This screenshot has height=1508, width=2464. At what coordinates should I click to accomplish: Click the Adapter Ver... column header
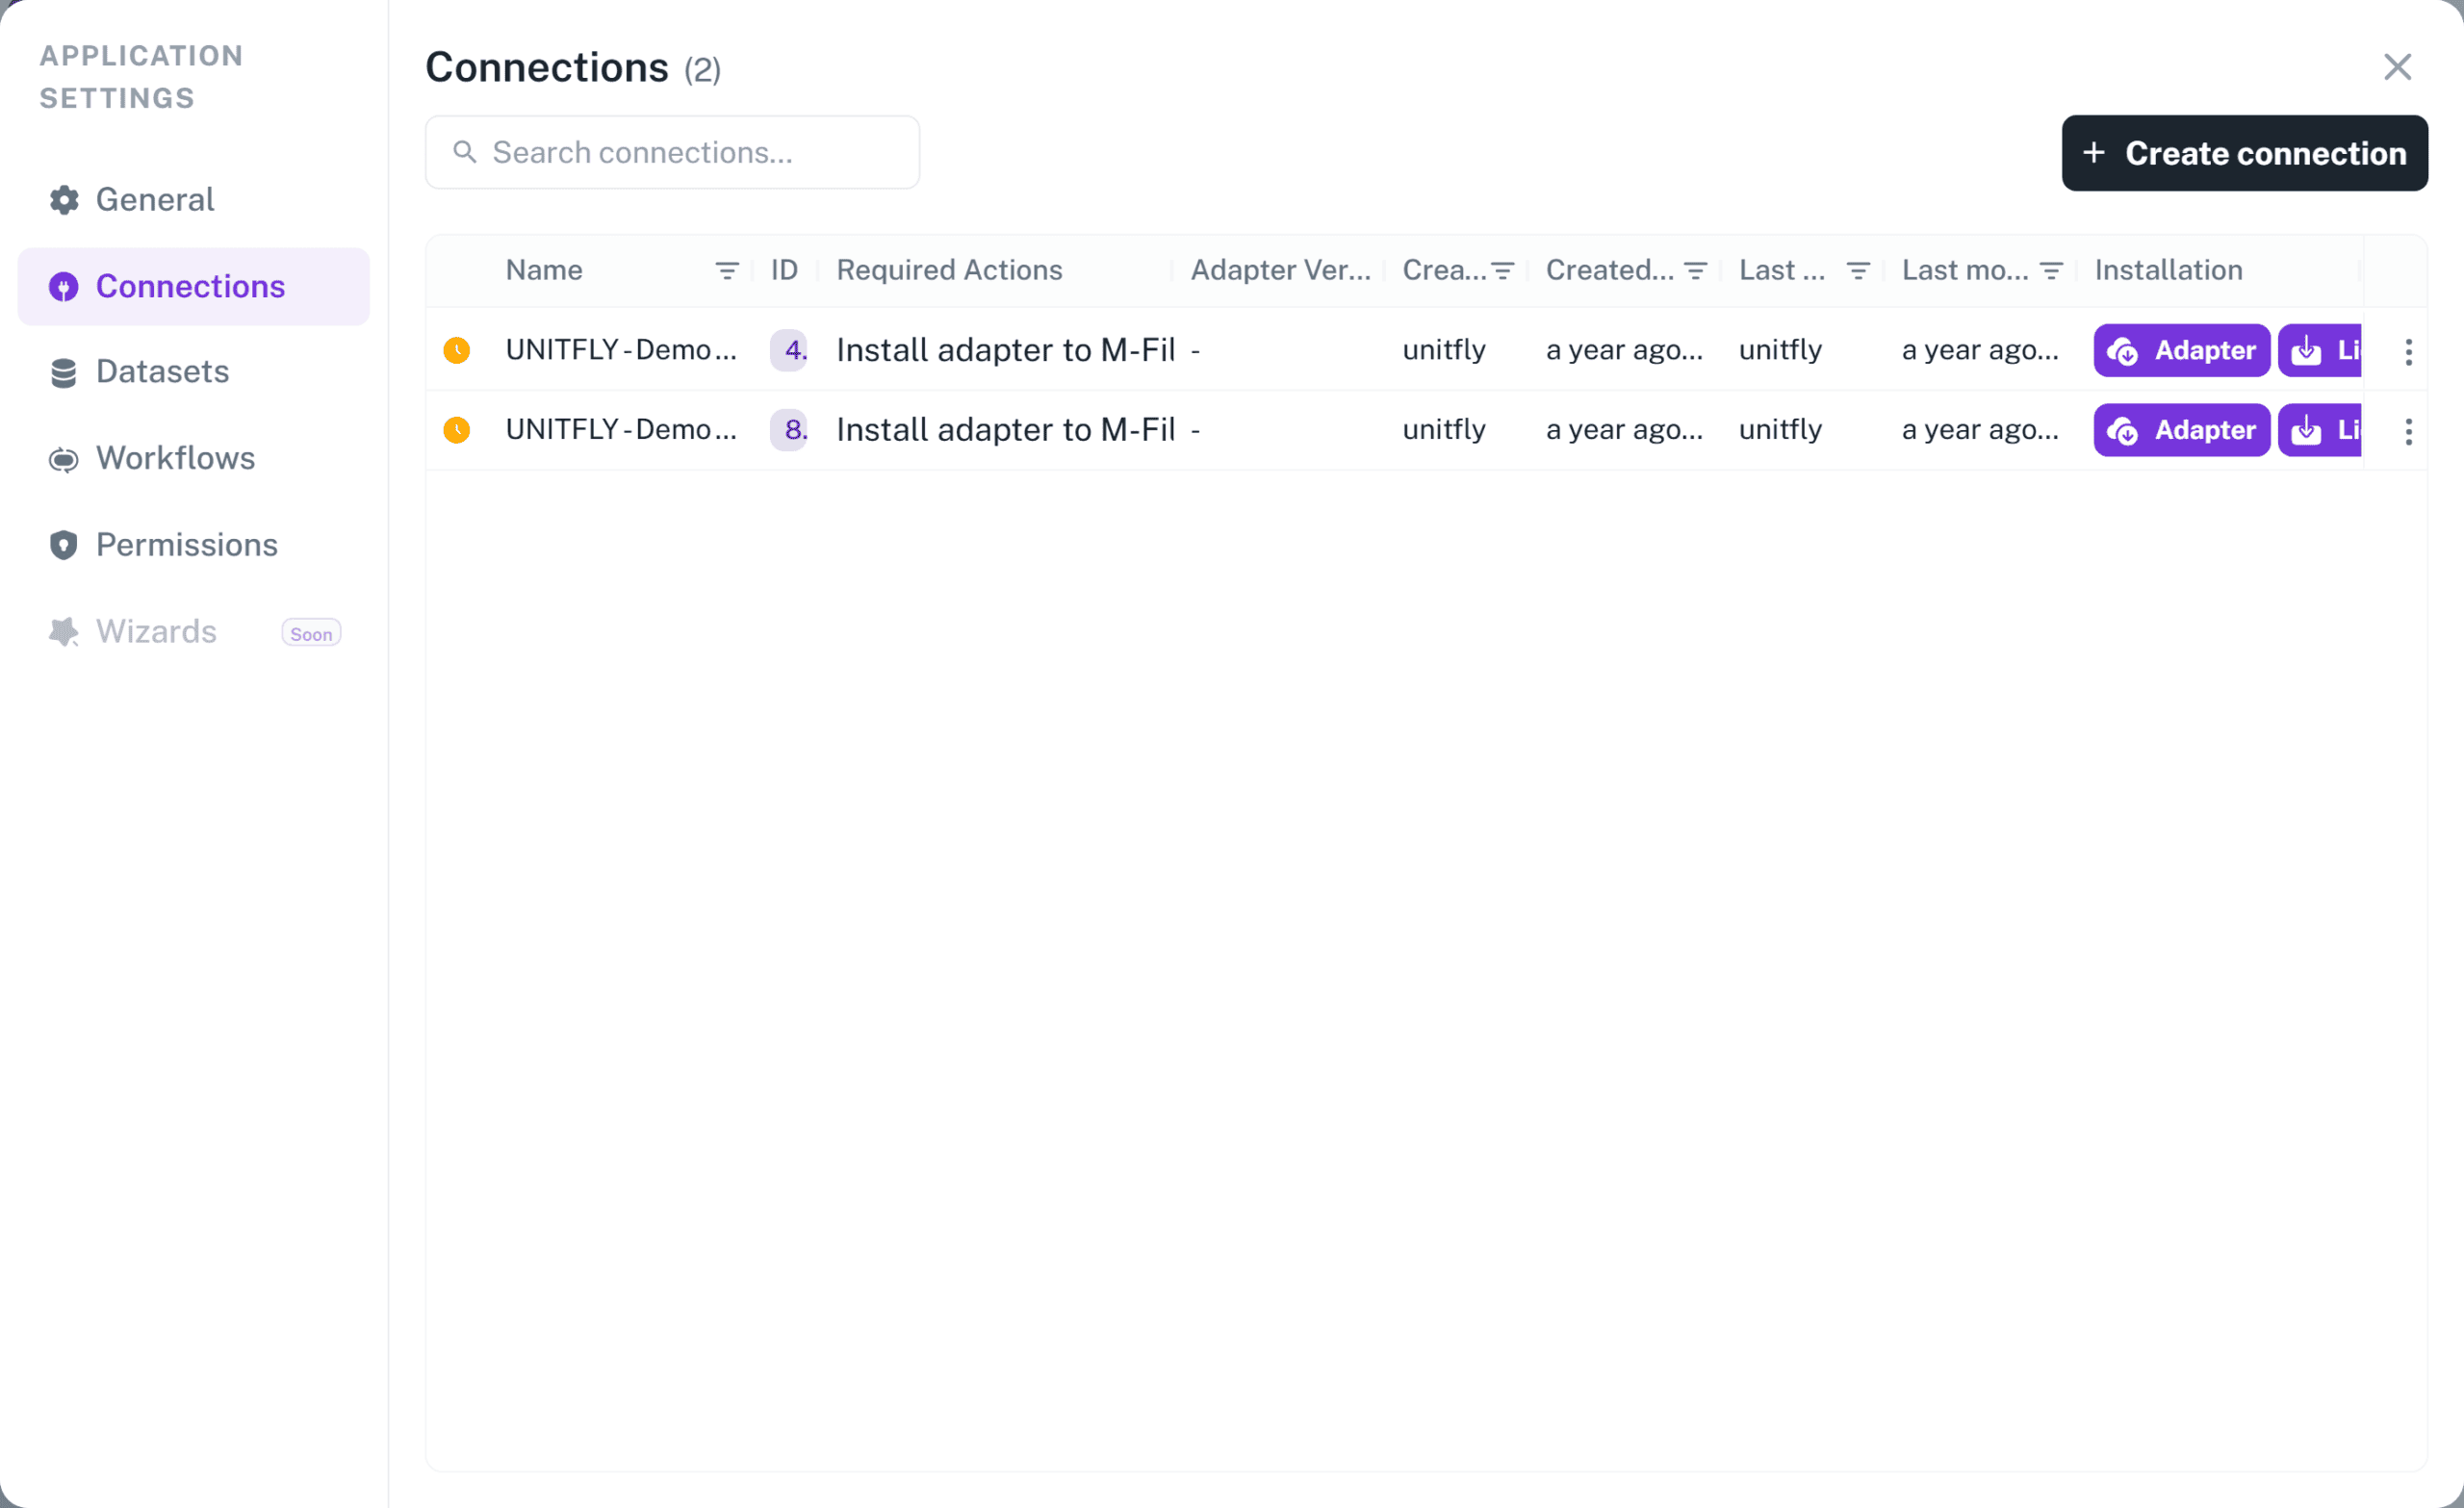1281,270
